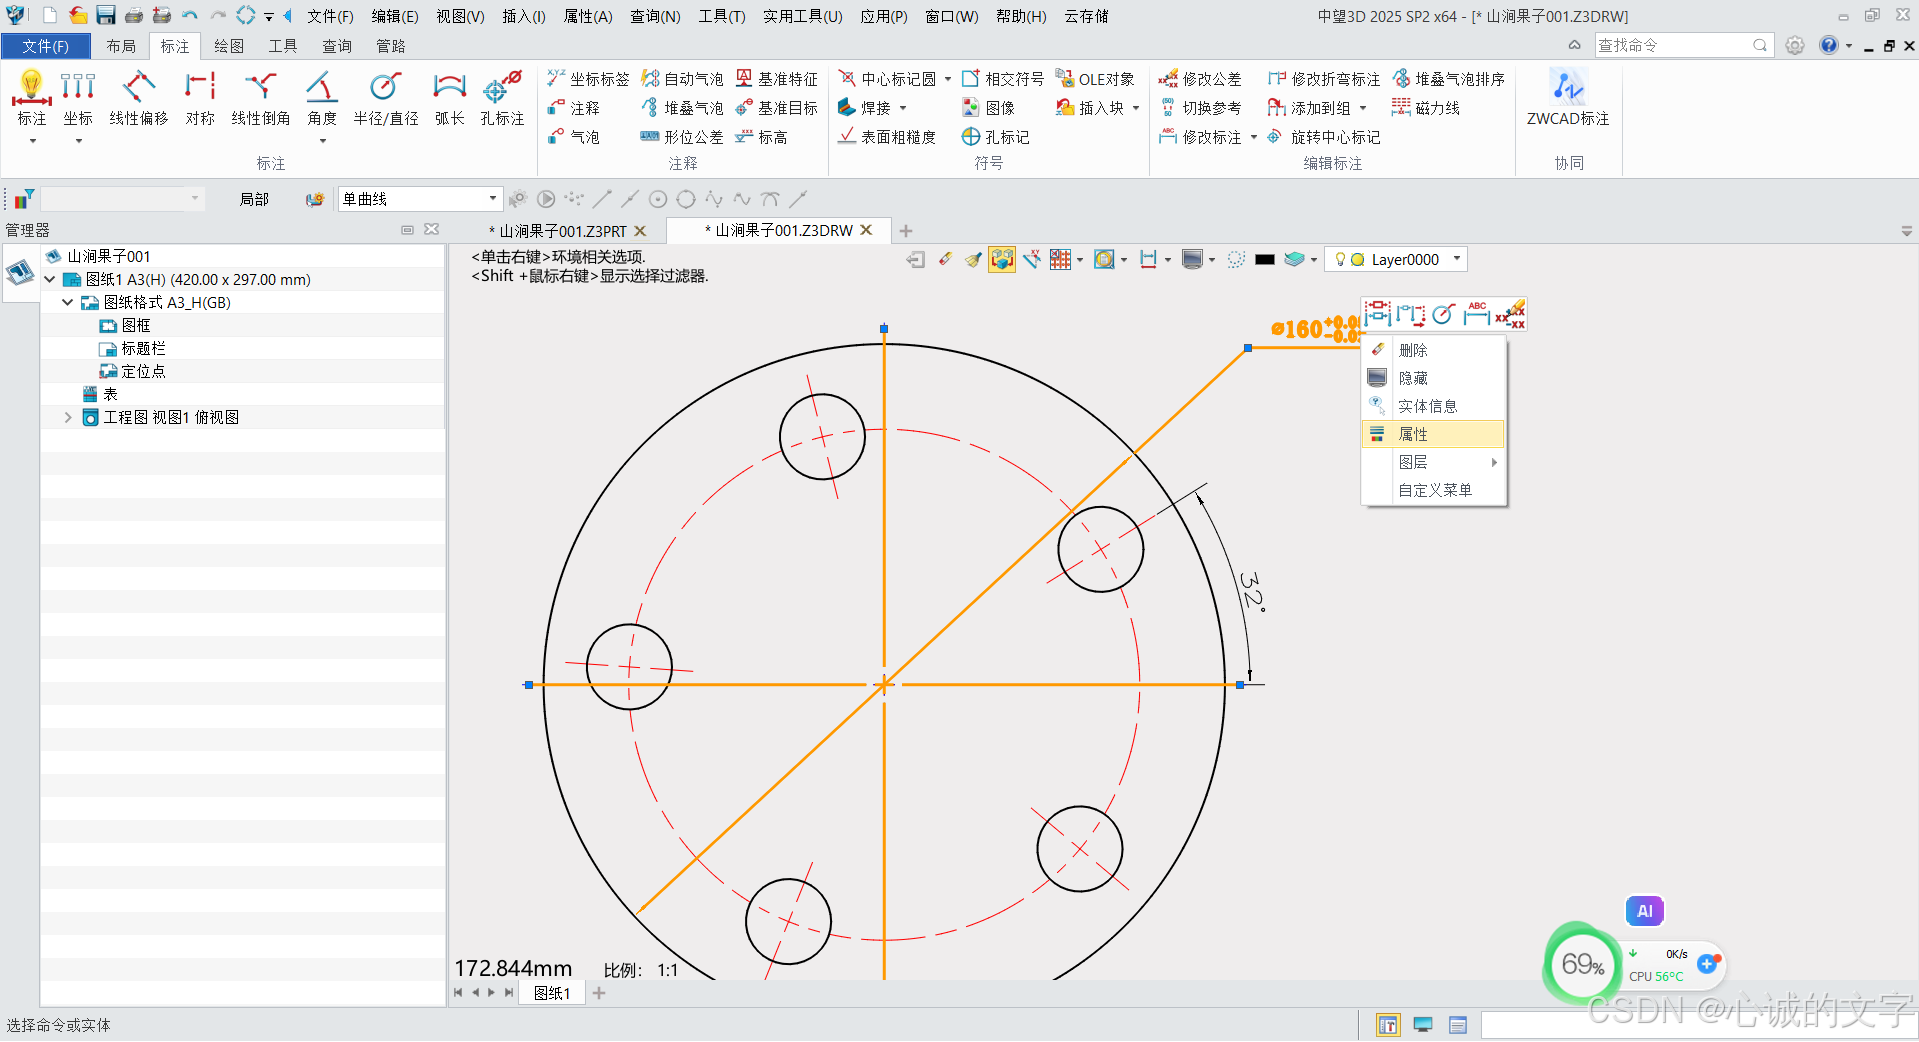1919x1042 pixels.
Task: Undo the last action
Action: 190,16
